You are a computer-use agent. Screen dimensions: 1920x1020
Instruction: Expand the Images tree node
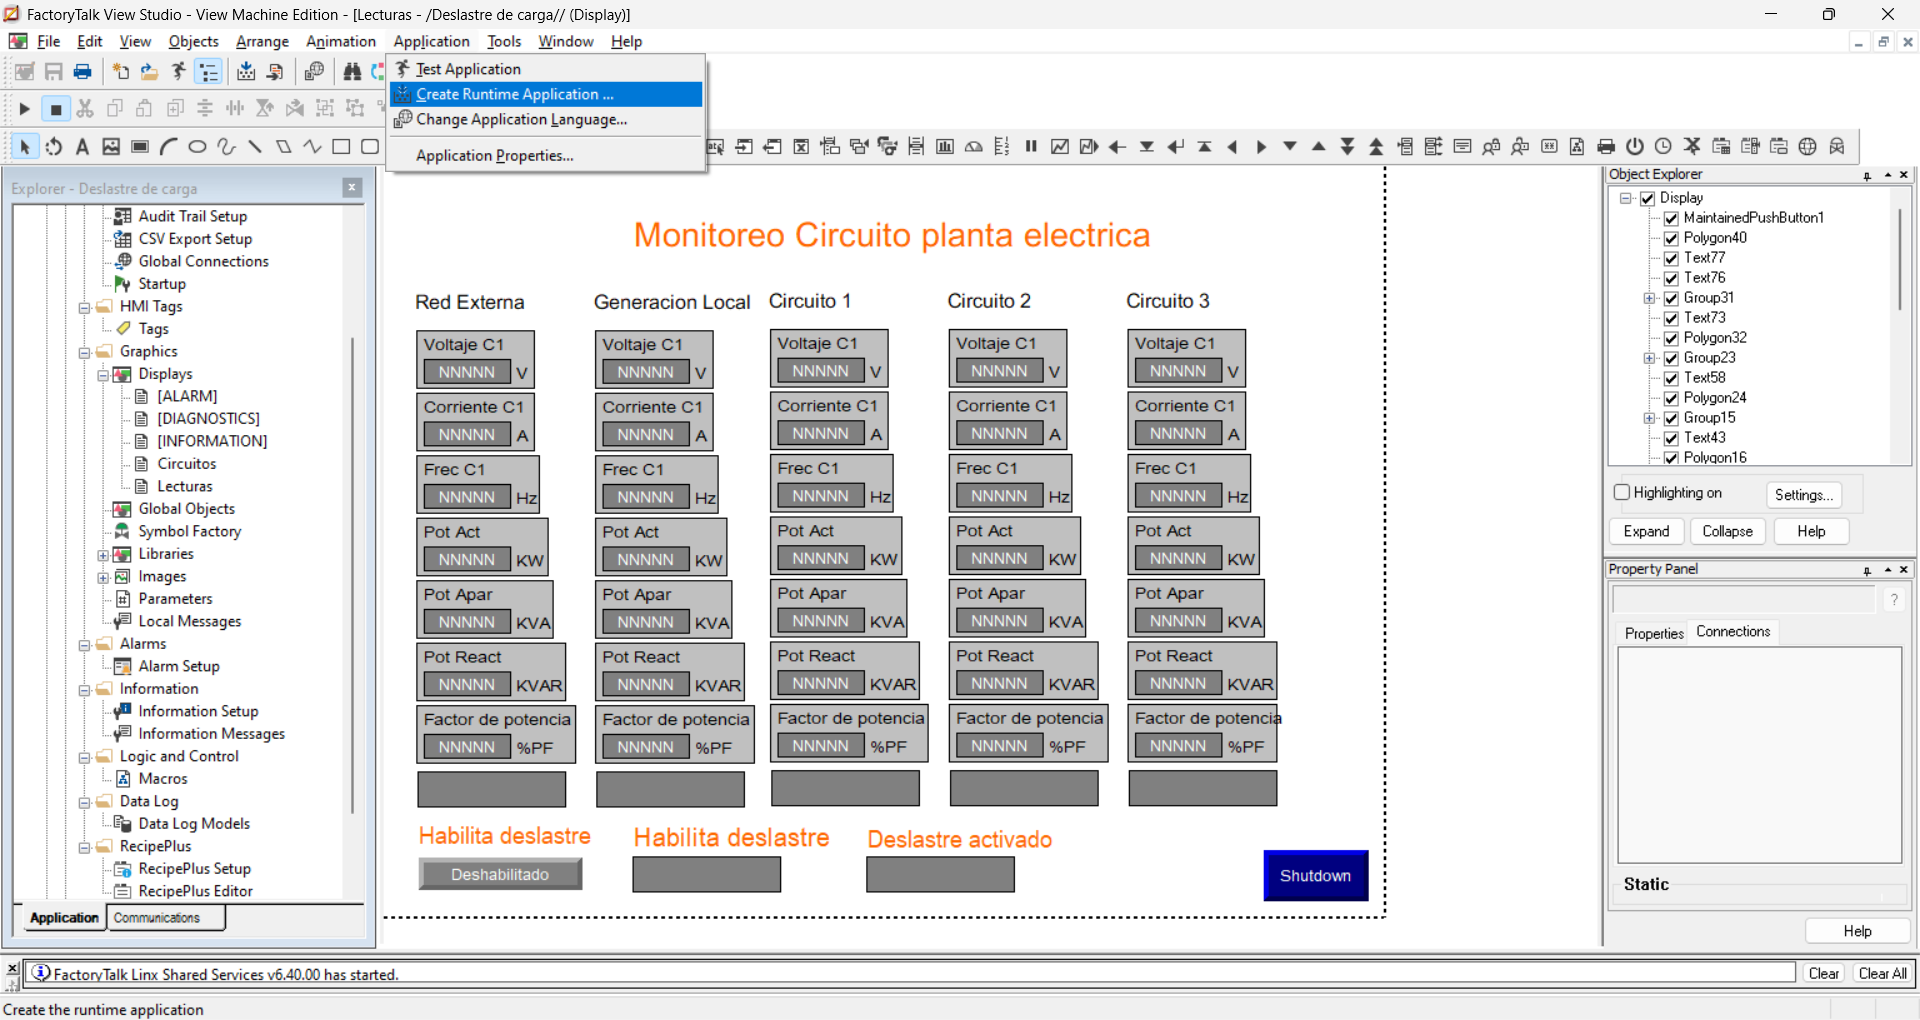pyautogui.click(x=103, y=577)
